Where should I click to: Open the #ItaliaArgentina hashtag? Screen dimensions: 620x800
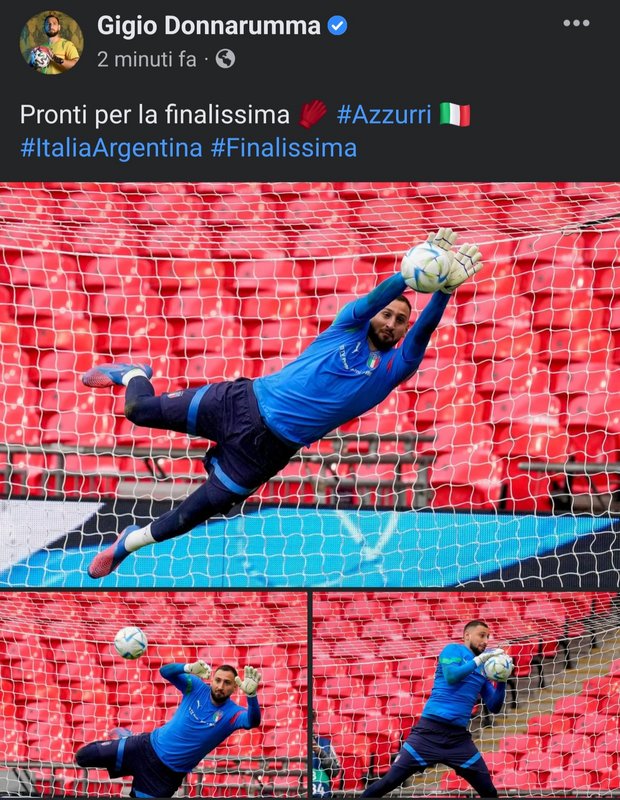point(111,148)
